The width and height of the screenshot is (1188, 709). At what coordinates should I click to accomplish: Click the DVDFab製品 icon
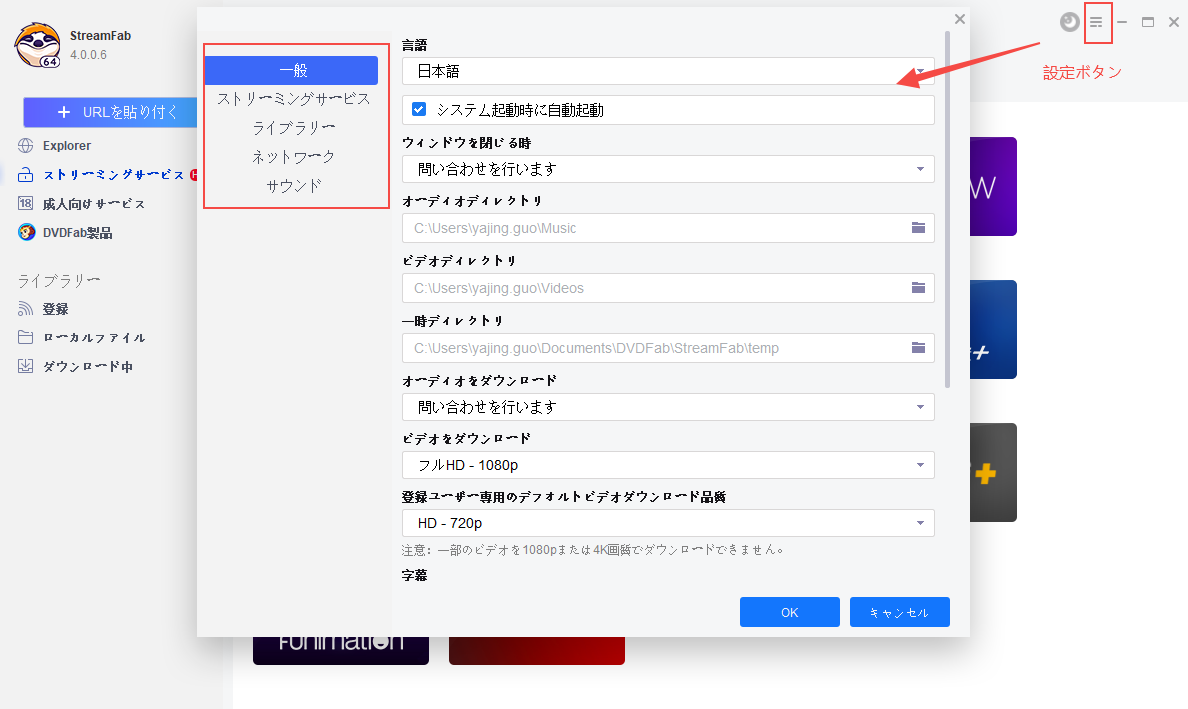27,233
